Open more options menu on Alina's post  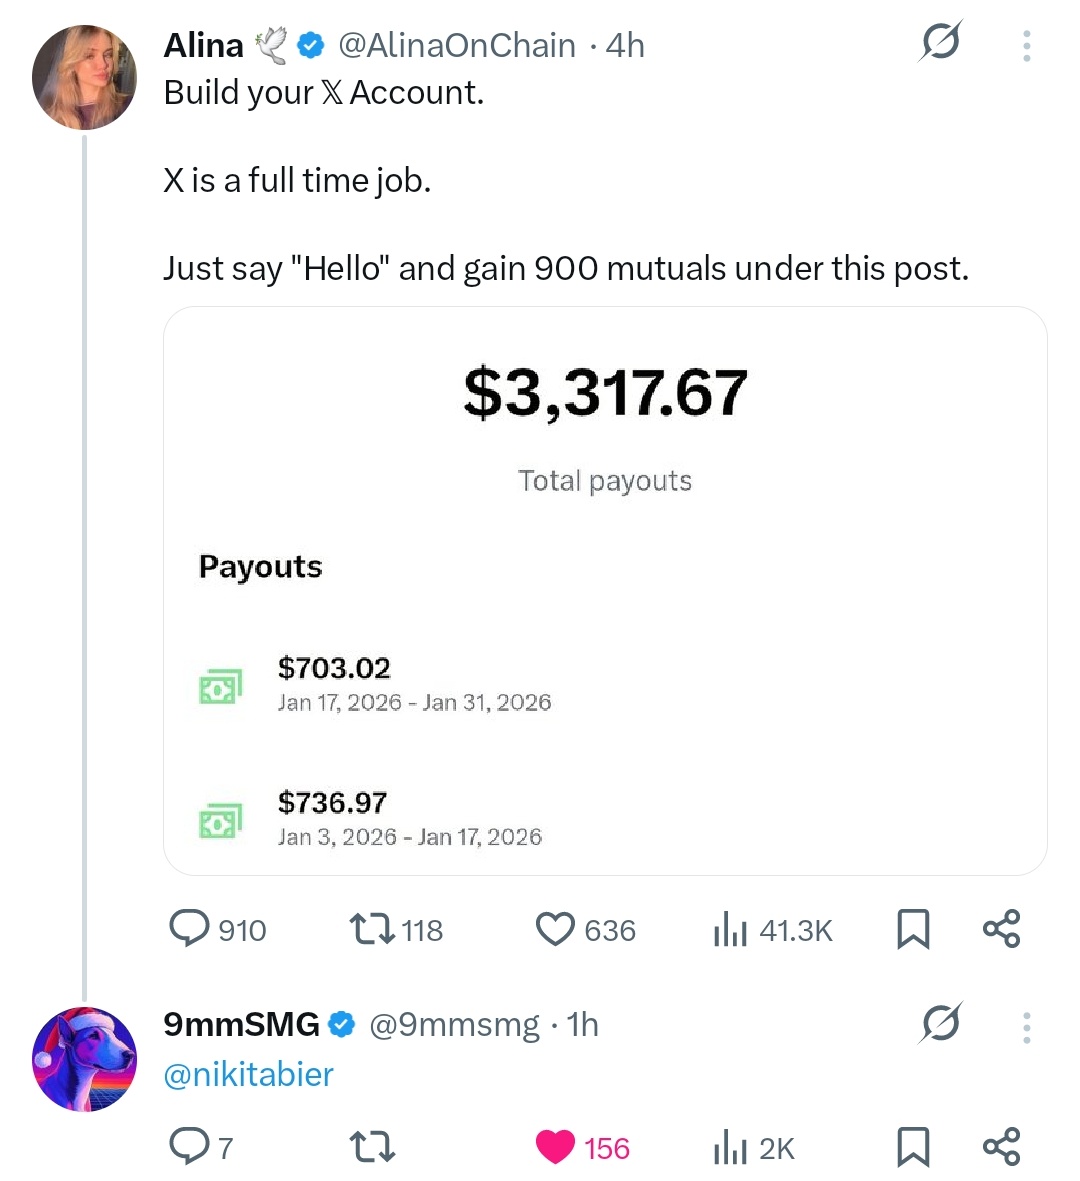(1026, 45)
